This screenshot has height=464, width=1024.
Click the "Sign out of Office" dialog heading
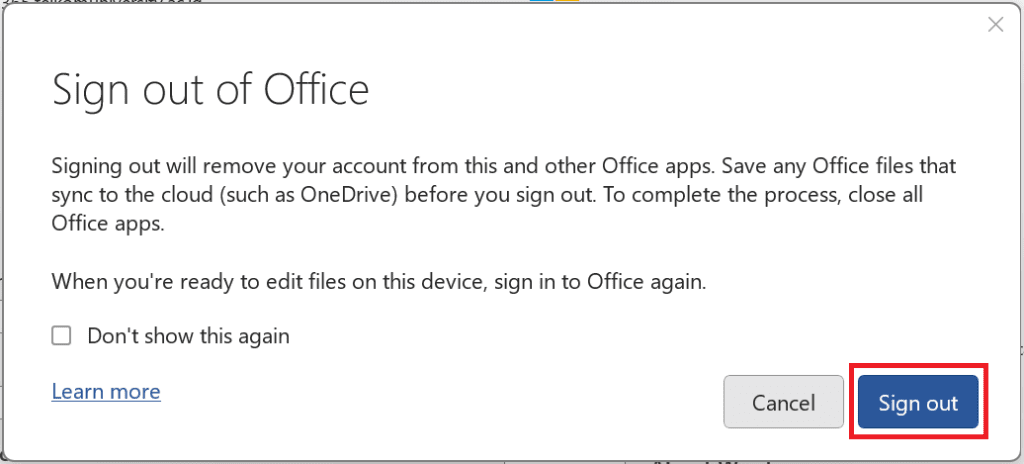[x=210, y=91]
